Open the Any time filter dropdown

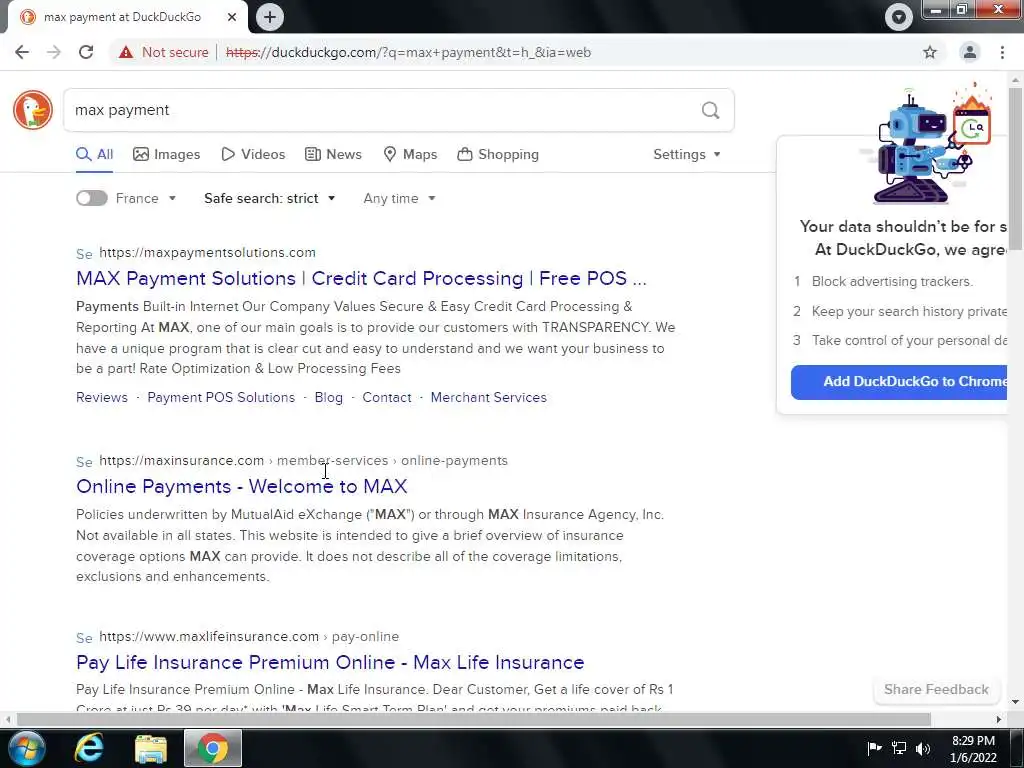coord(399,198)
